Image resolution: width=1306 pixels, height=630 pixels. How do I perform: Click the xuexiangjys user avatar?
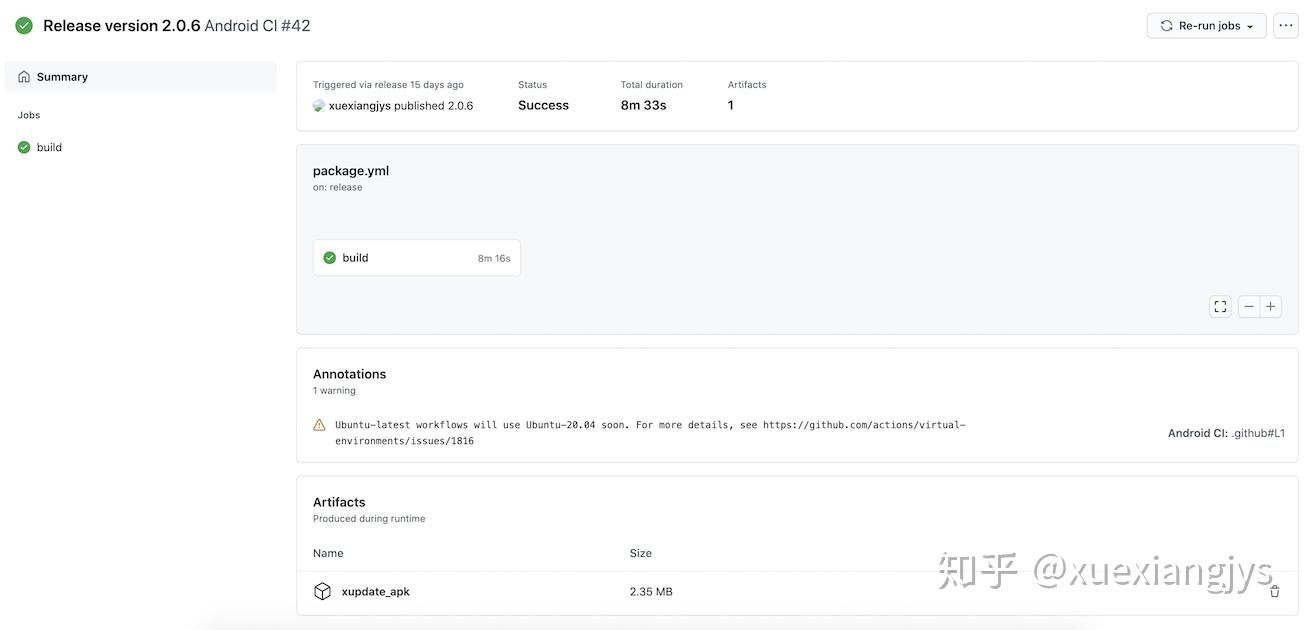tap(319, 106)
